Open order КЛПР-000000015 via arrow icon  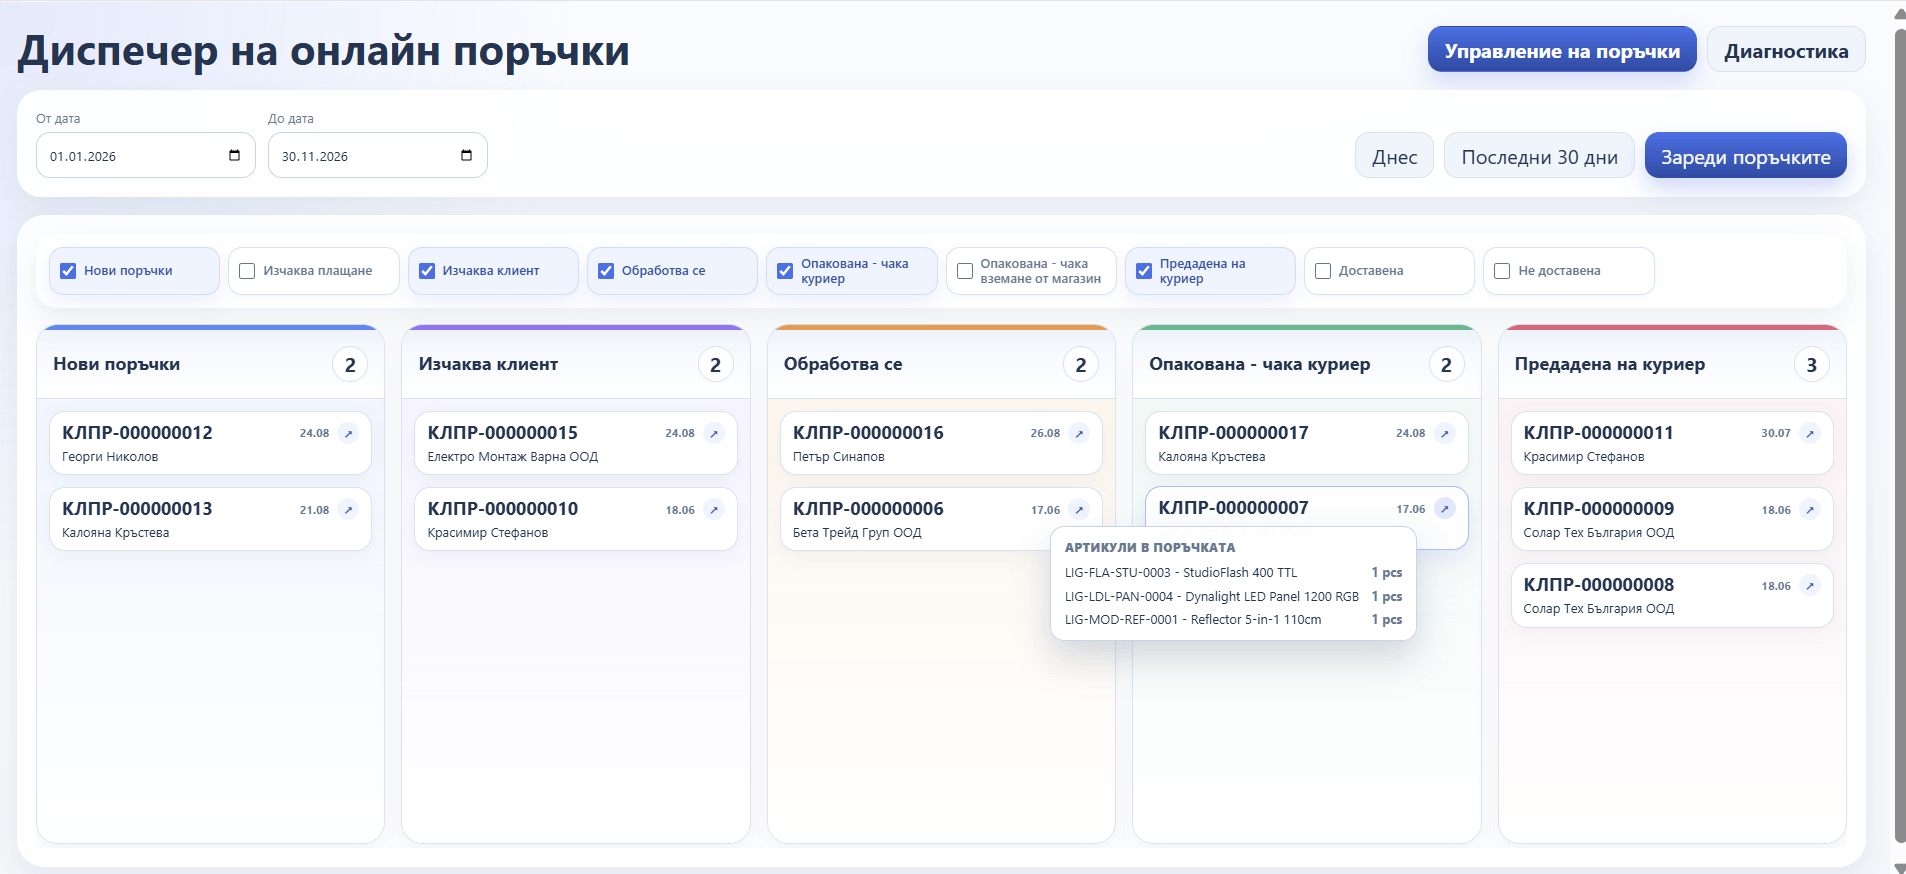(x=714, y=433)
